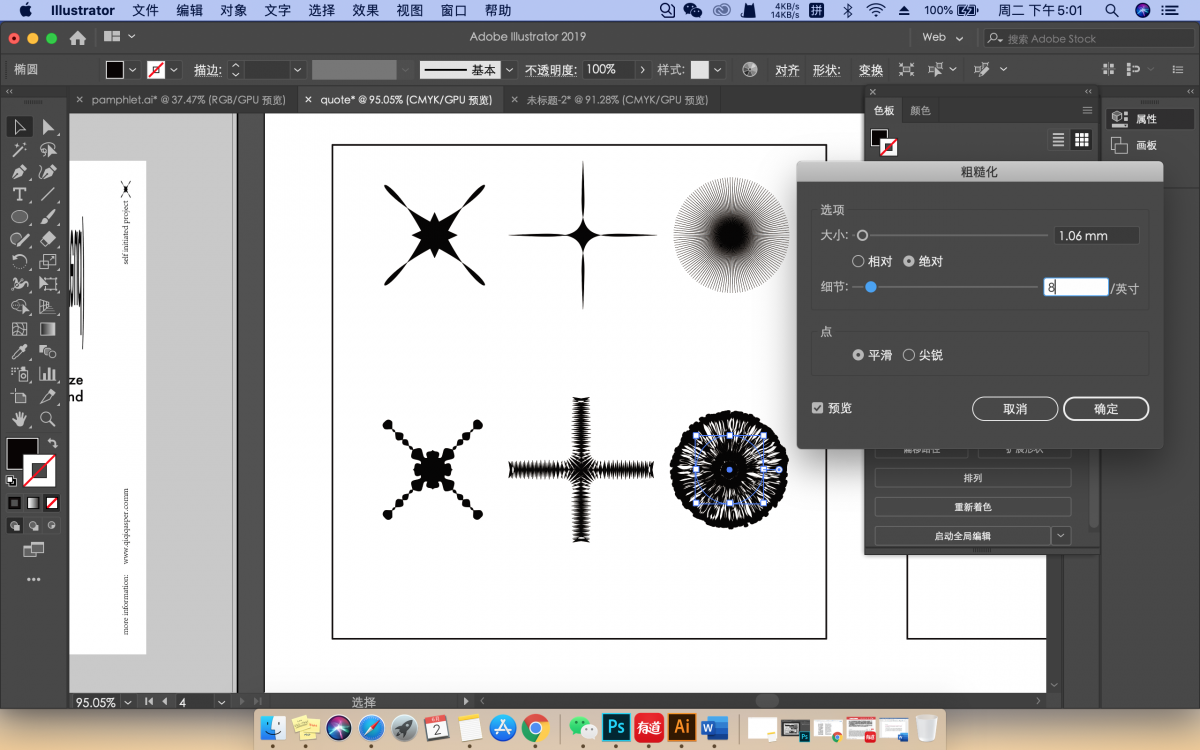Choose 尖锐 (corner) points radio
Screen dimensions: 1200x750
click(909, 355)
